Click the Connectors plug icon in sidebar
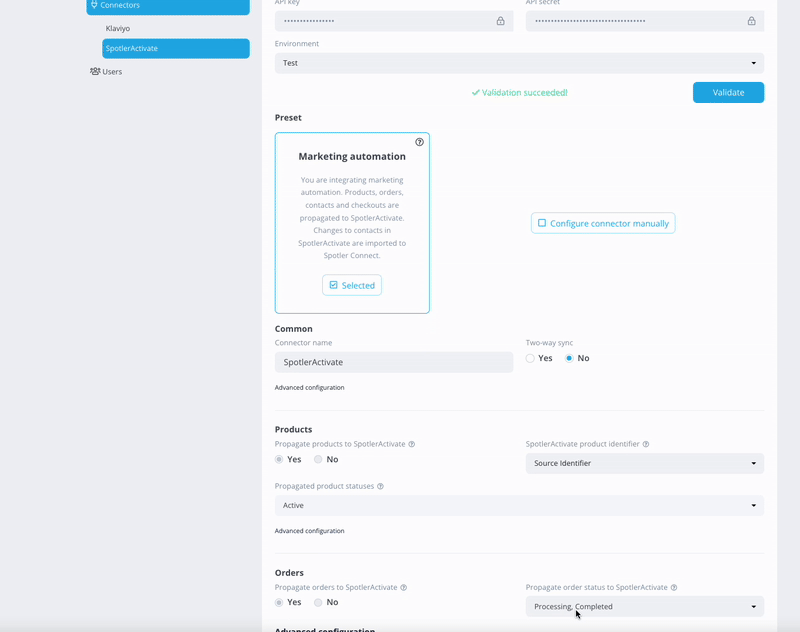 94,5
